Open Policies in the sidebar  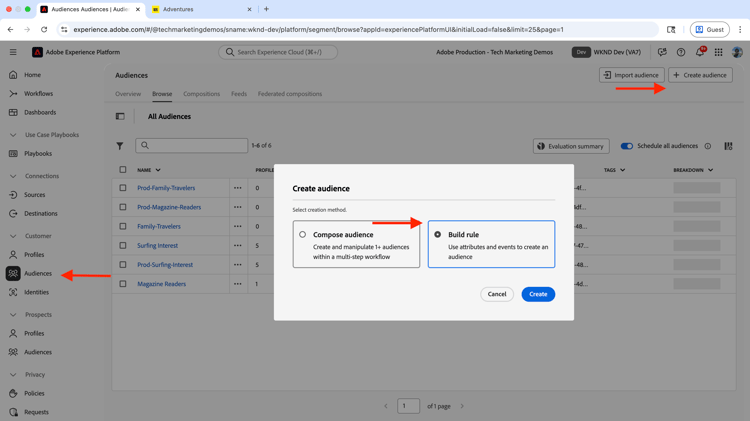click(34, 393)
